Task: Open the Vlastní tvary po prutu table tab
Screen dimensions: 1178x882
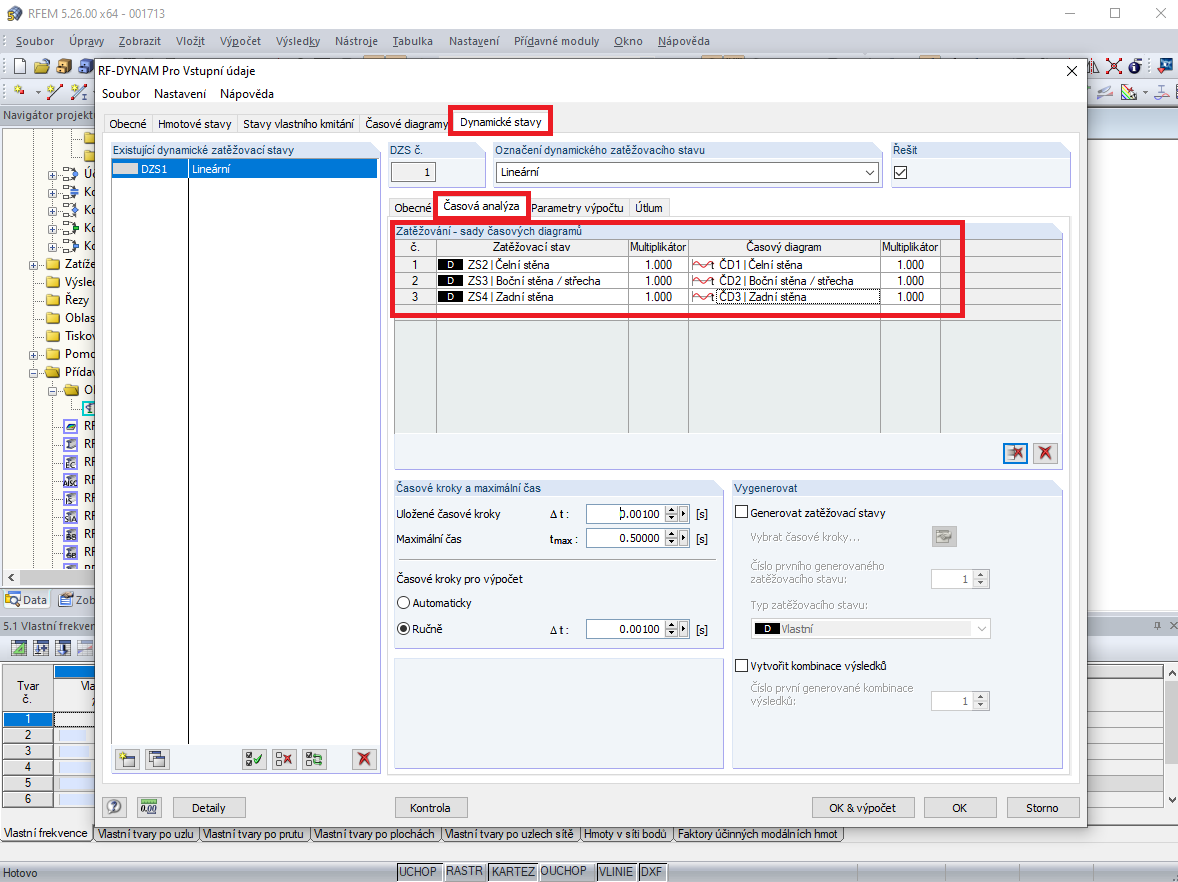Action: (x=253, y=834)
